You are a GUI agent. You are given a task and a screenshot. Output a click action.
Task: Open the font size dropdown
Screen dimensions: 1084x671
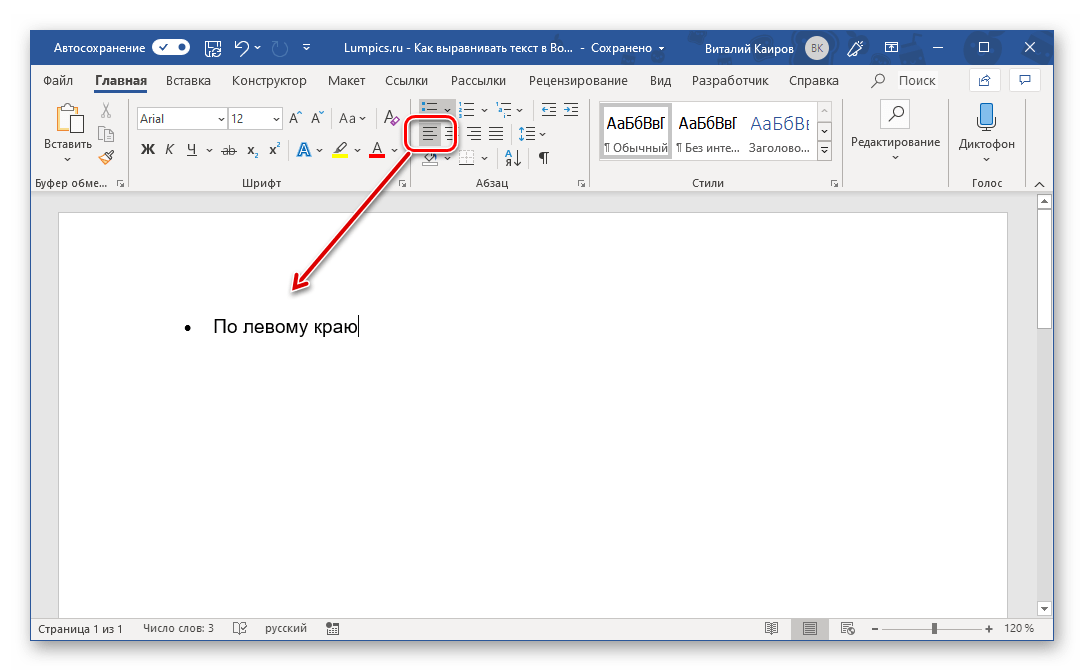276,119
